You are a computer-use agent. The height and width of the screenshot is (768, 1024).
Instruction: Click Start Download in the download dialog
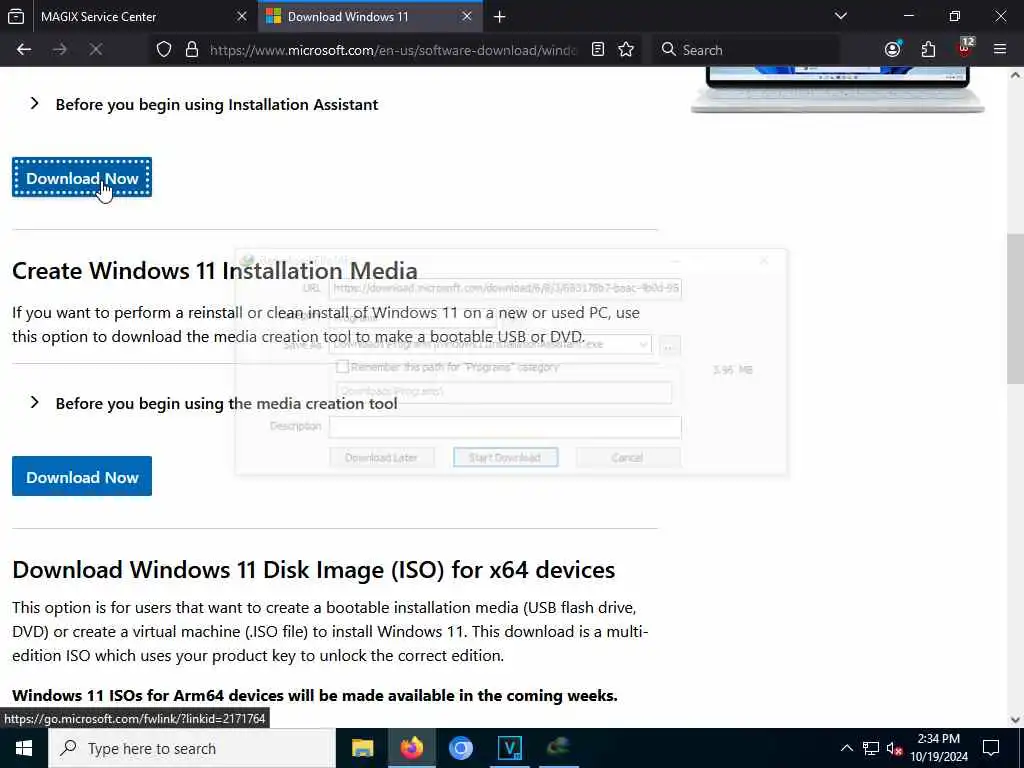(x=505, y=457)
